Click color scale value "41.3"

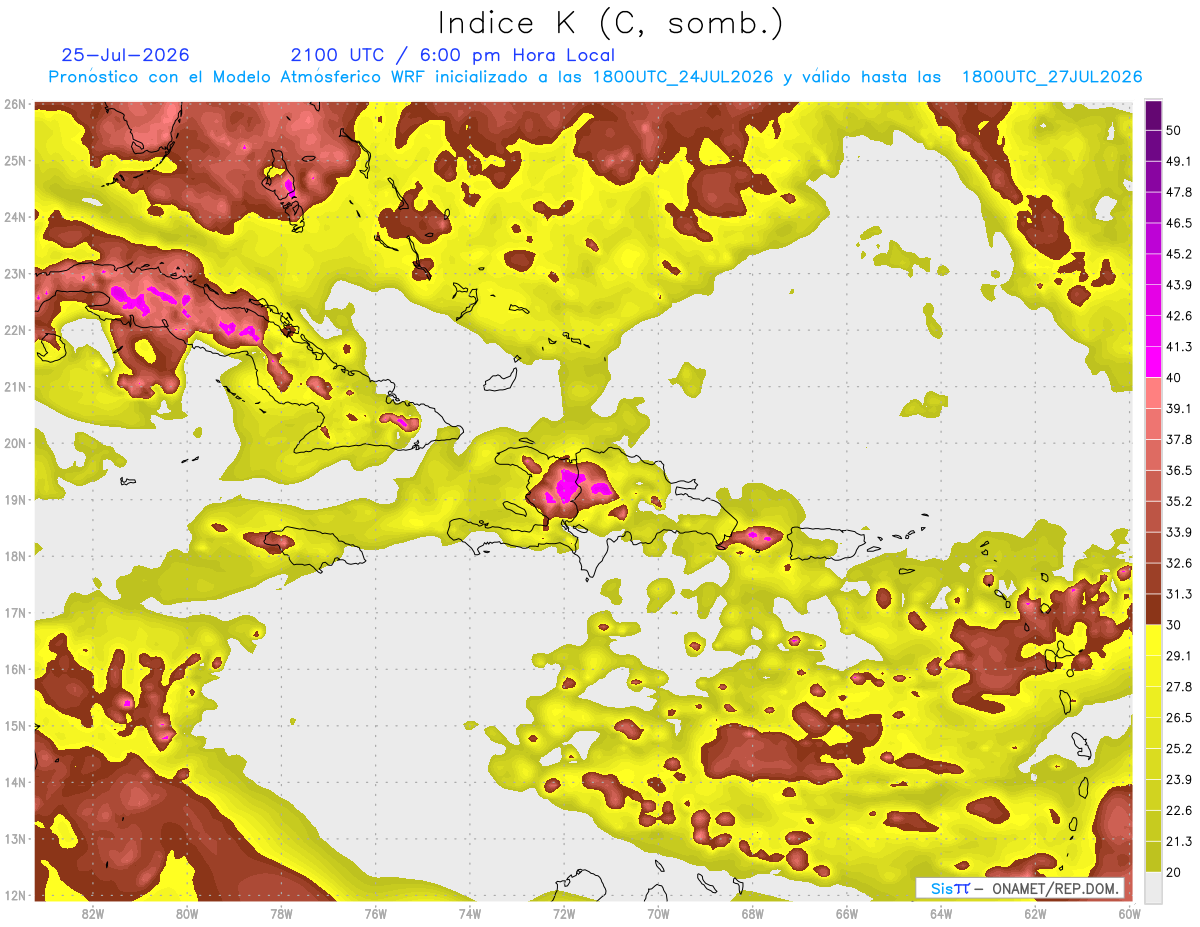1180,347
